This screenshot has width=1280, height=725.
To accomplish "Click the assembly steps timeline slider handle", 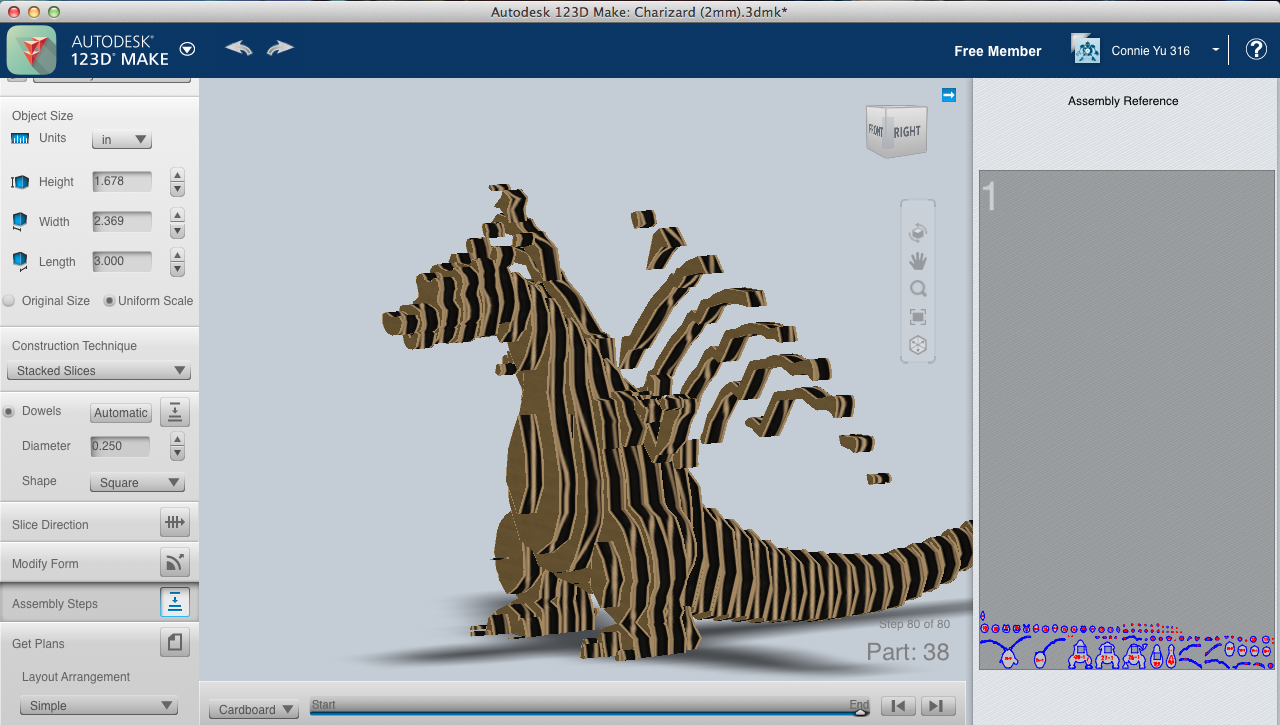I will coord(860,711).
